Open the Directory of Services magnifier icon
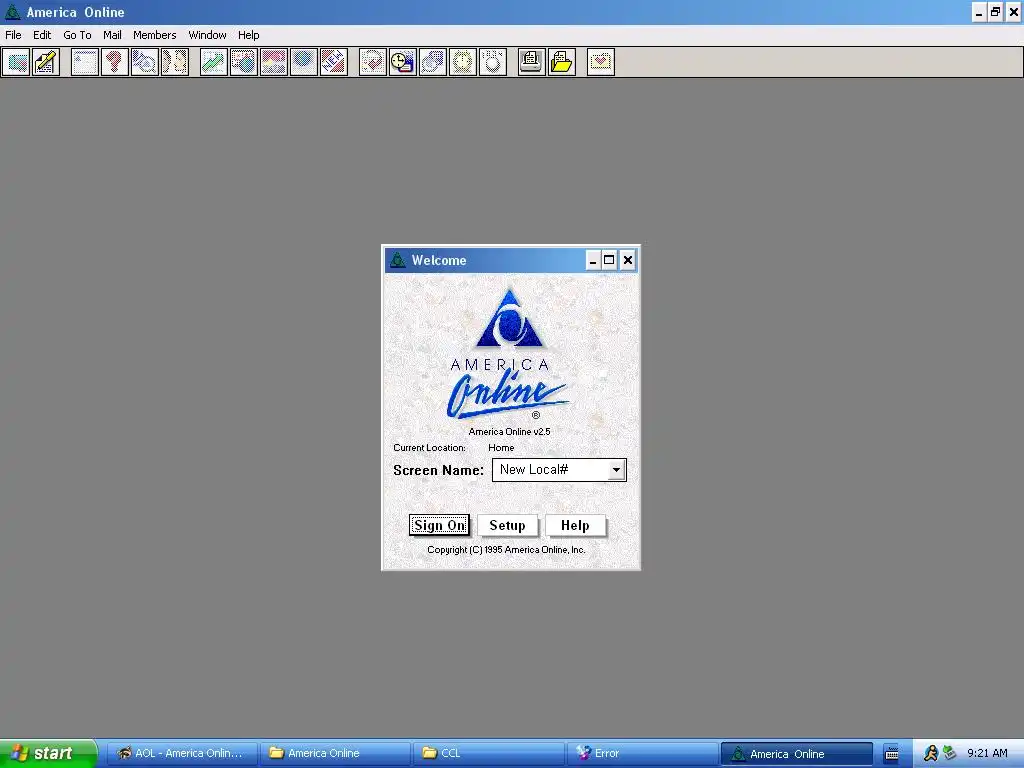The image size is (1024, 768). pos(145,62)
